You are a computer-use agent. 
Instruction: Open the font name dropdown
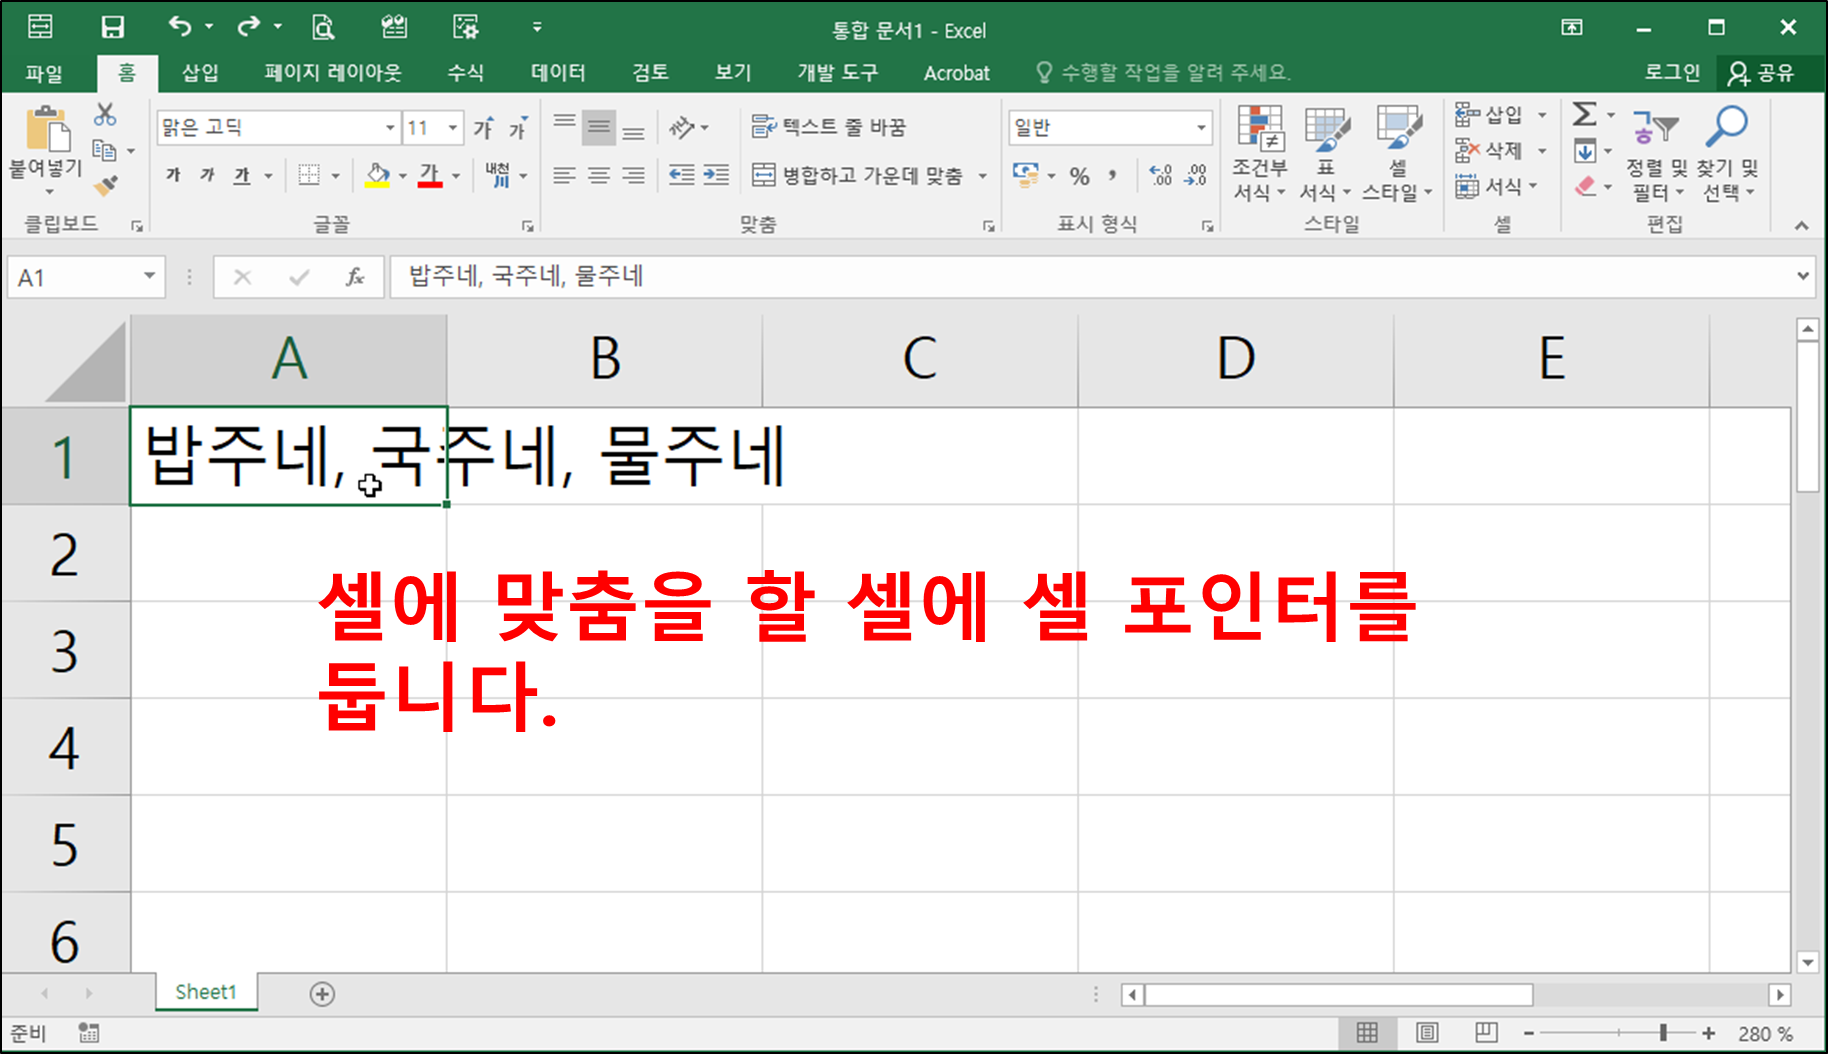389,127
